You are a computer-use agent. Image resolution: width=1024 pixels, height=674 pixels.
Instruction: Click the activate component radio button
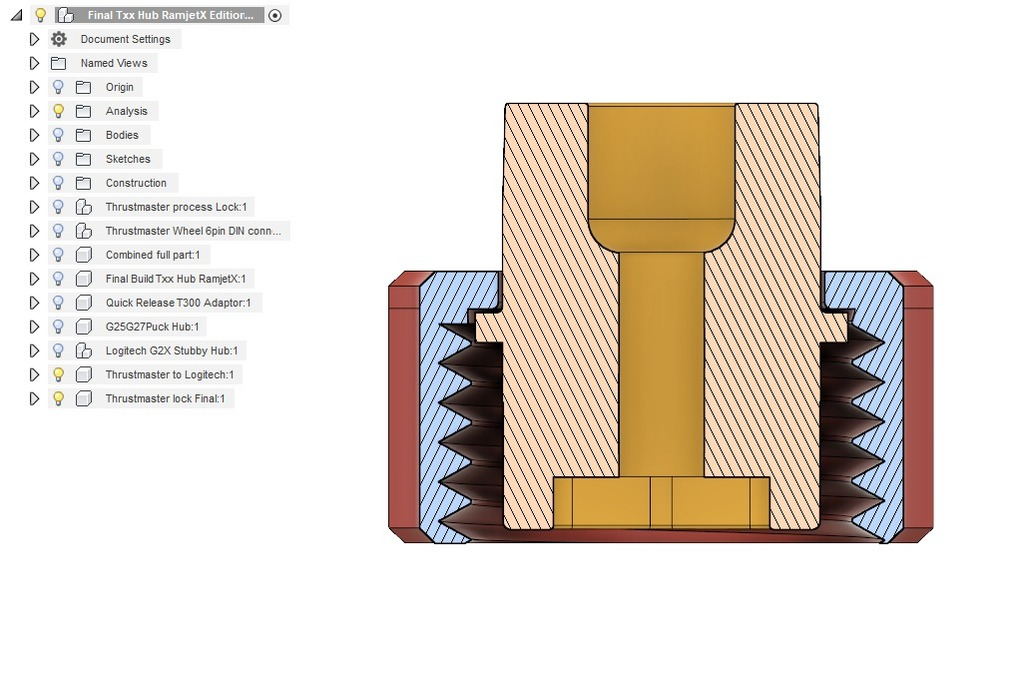pos(275,15)
